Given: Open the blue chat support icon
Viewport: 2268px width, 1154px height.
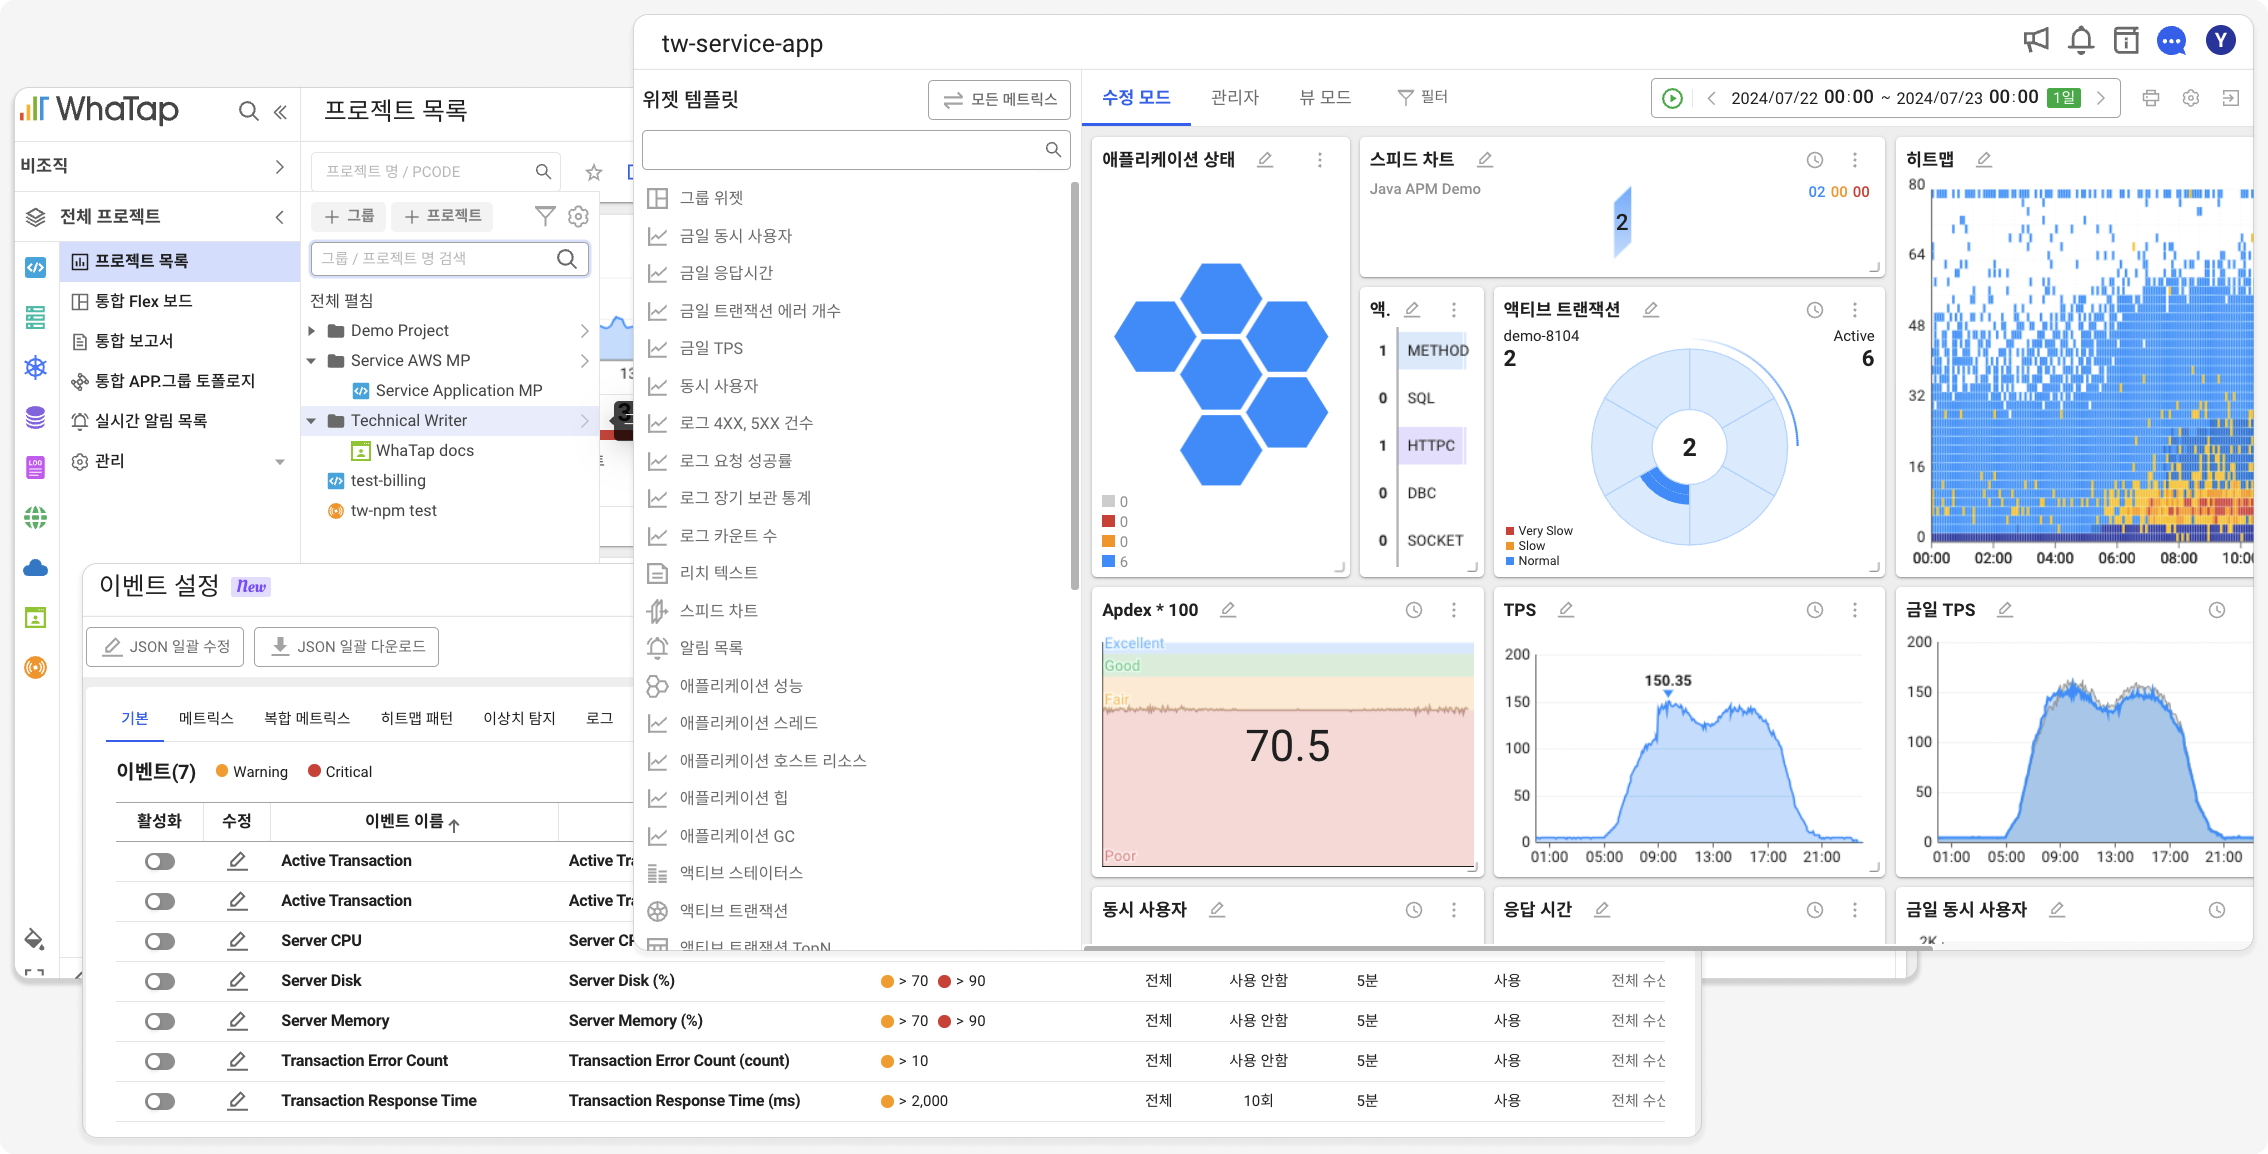Looking at the screenshot, I should point(2171,41).
